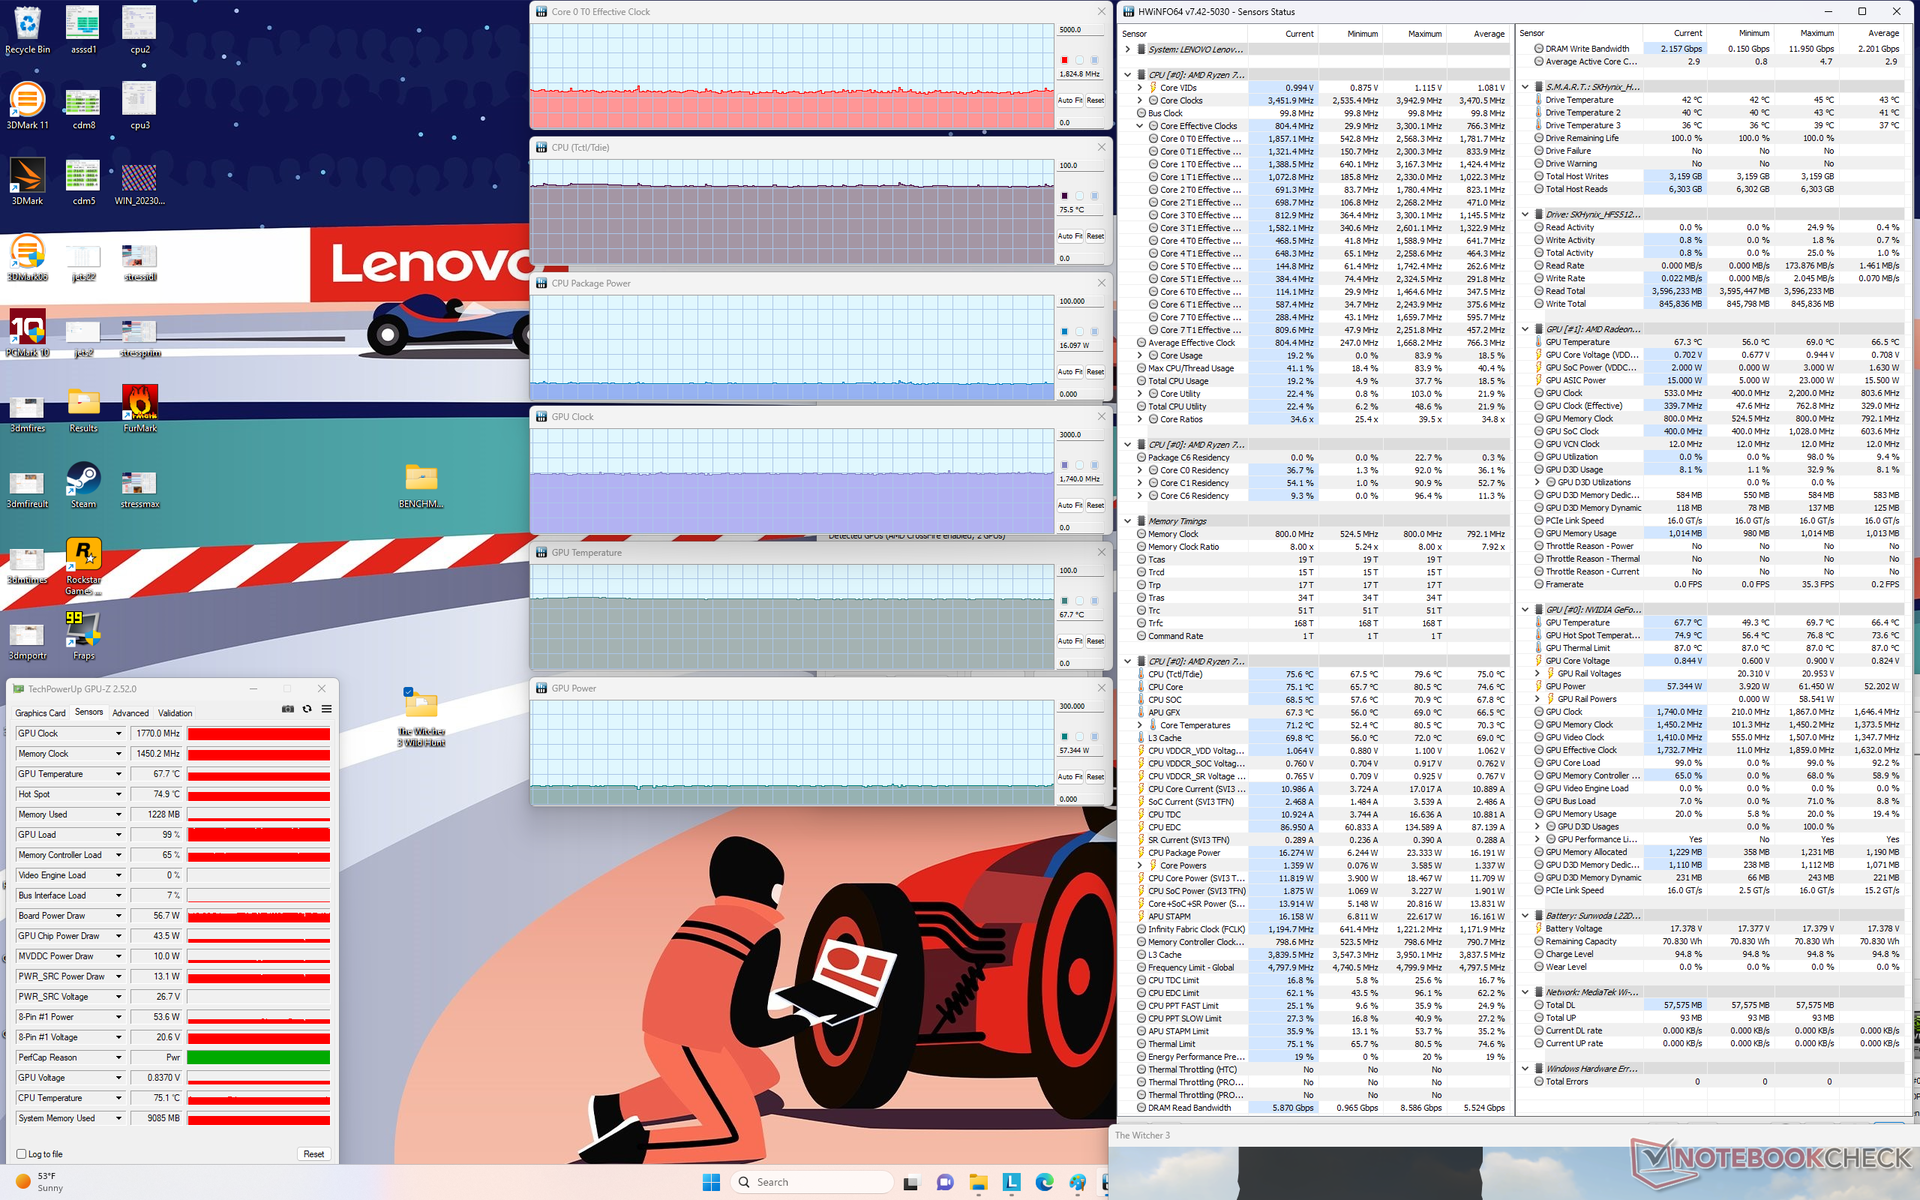Toggle the right option in GPU Temperature graph
This screenshot has width=1920, height=1200.
click(1094, 601)
